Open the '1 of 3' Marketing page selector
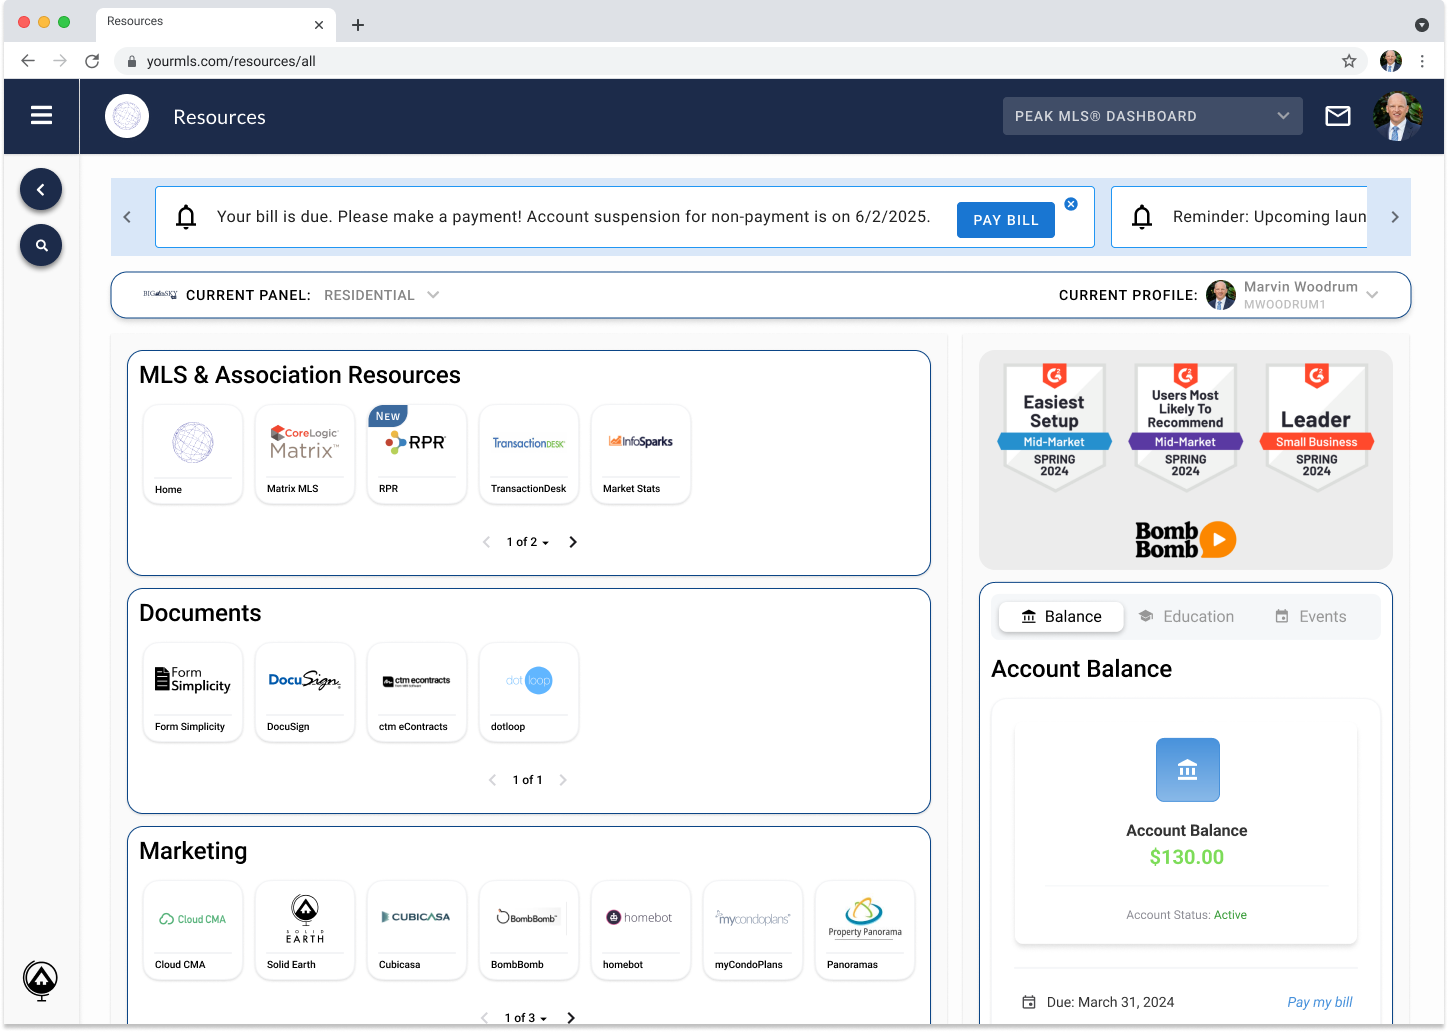The height and width of the screenshot is (1032, 1448). 525,1018
